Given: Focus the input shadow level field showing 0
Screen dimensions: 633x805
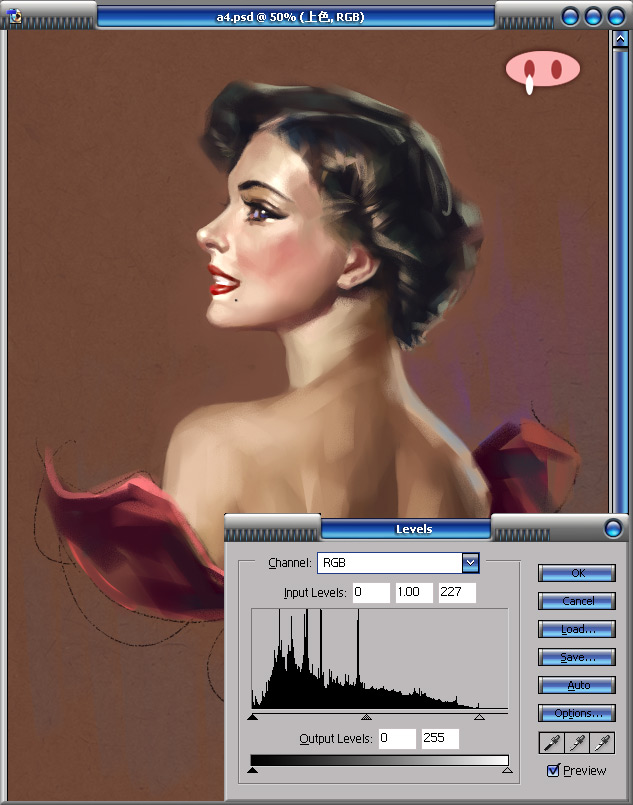Looking at the screenshot, I should point(371,592).
